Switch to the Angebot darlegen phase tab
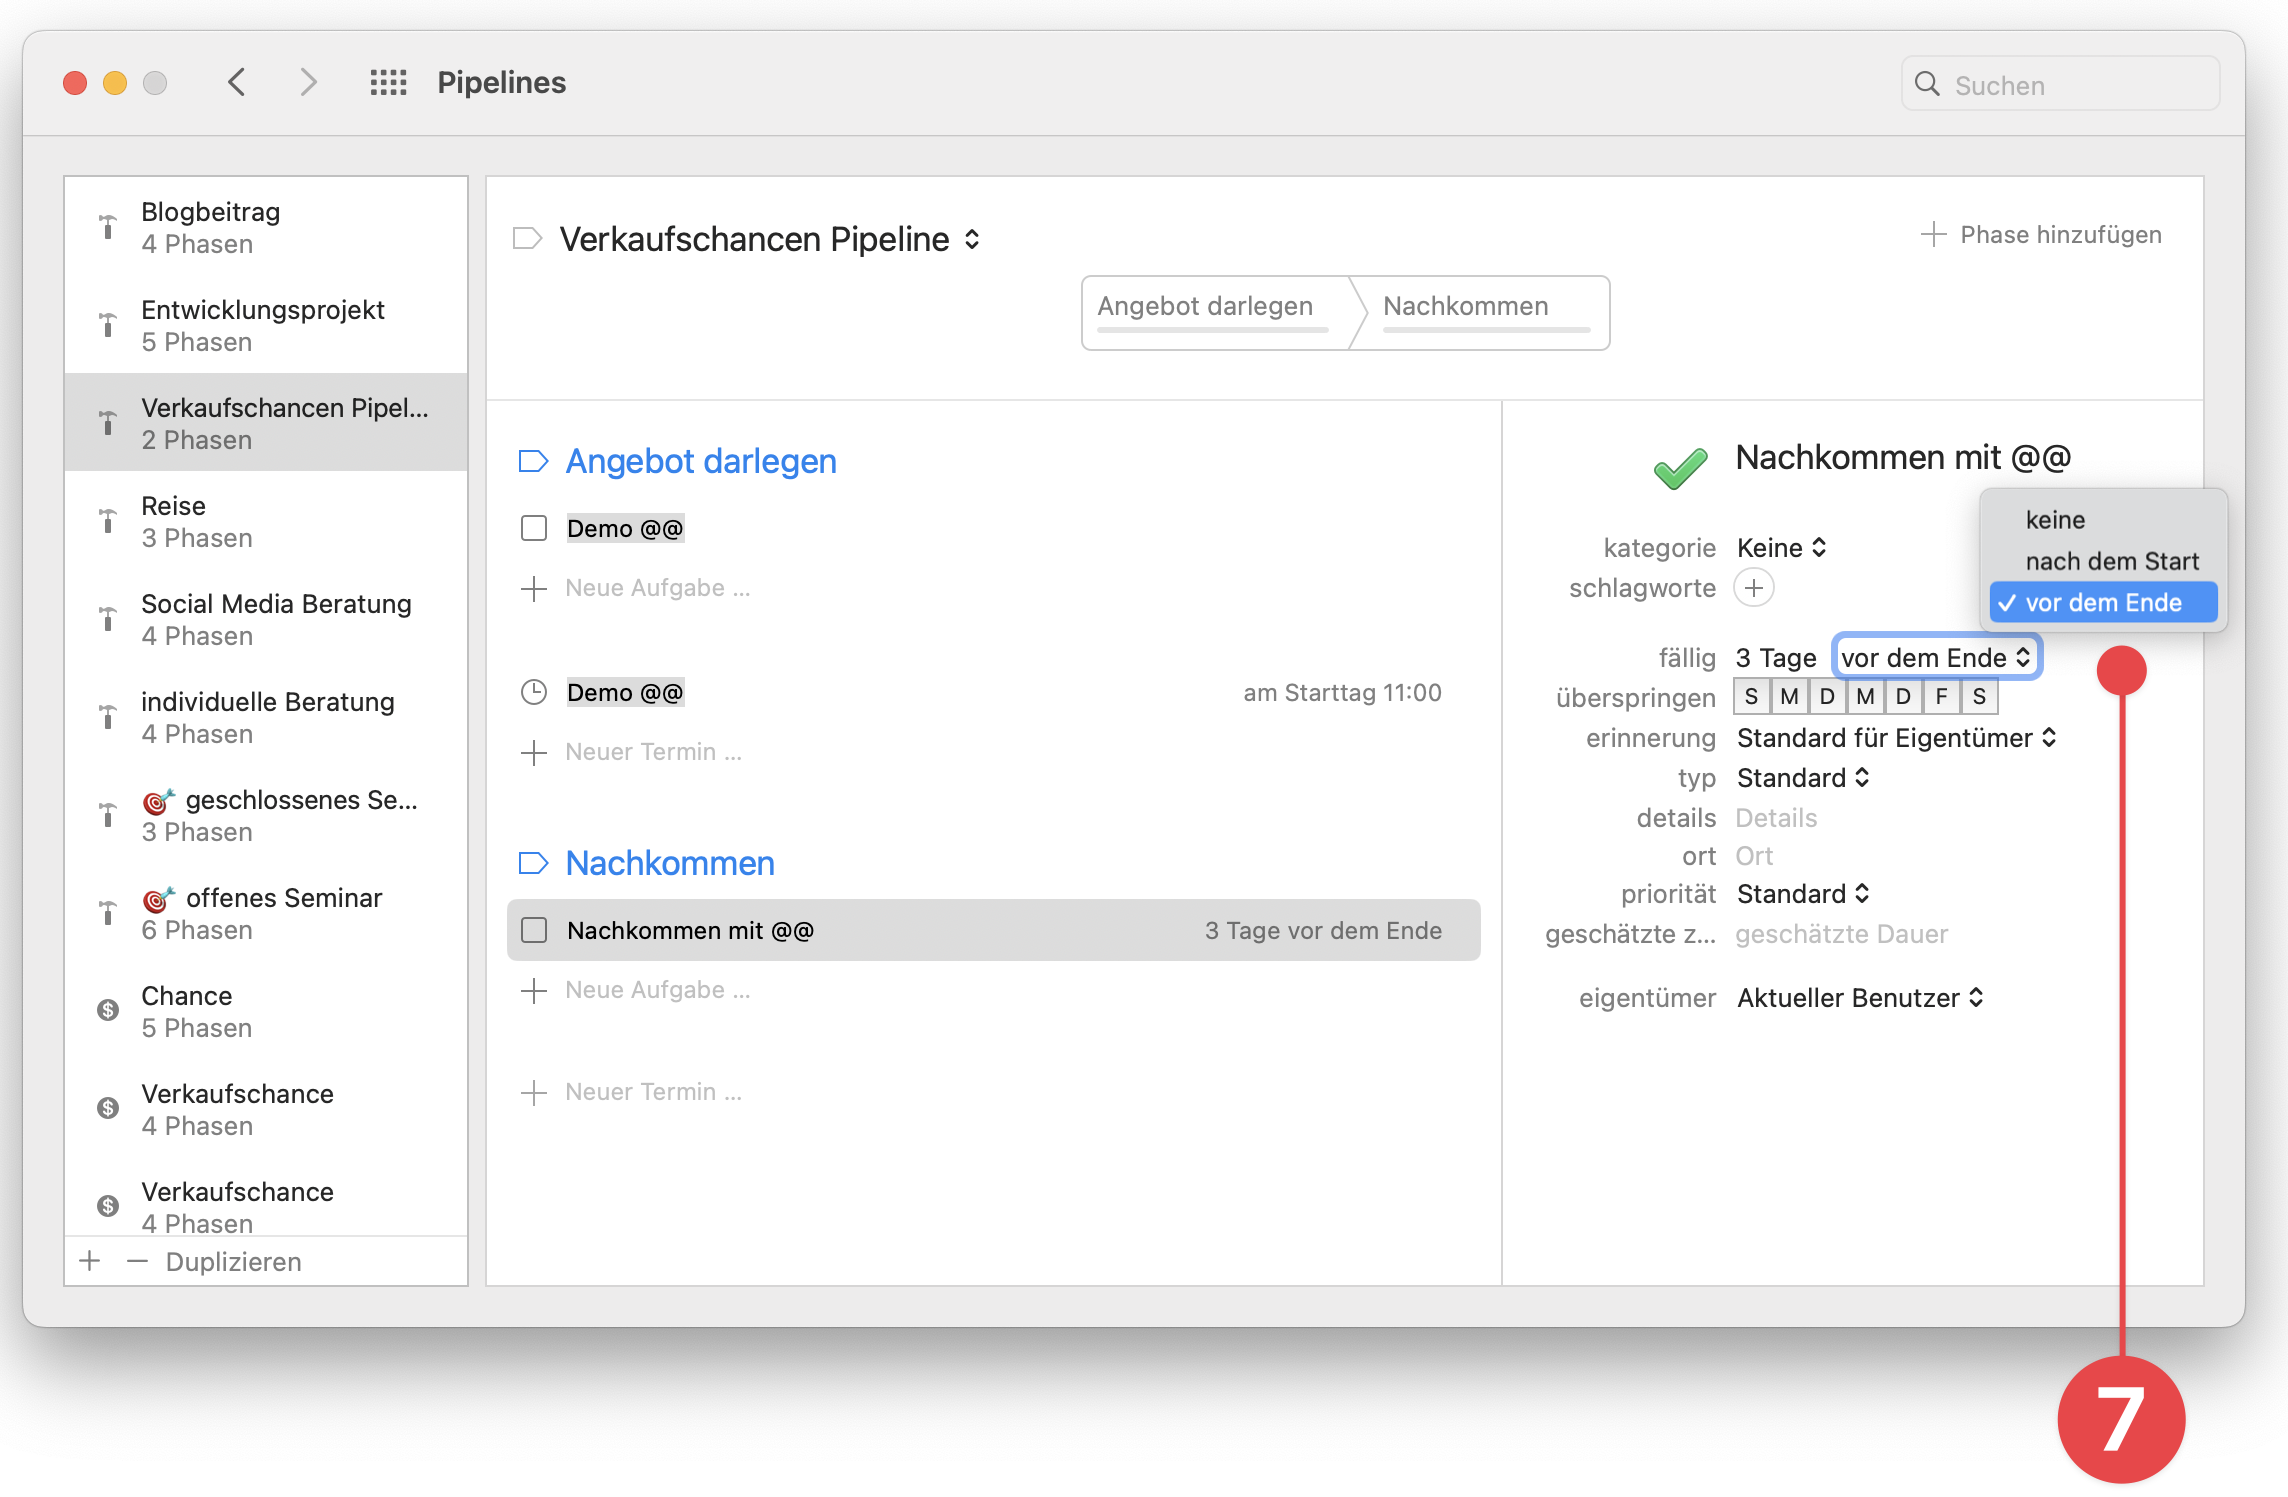This screenshot has height=1497, width=2288. point(1205,306)
